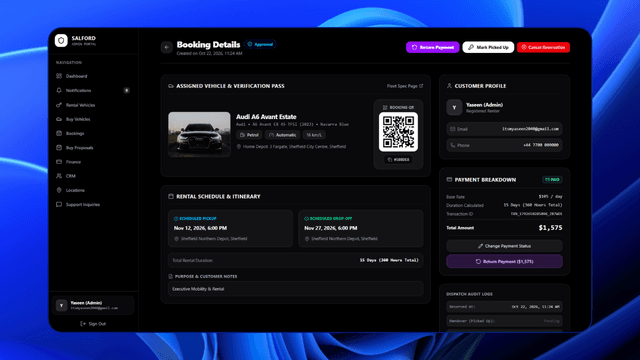Click the Paid status badge

click(x=552, y=180)
